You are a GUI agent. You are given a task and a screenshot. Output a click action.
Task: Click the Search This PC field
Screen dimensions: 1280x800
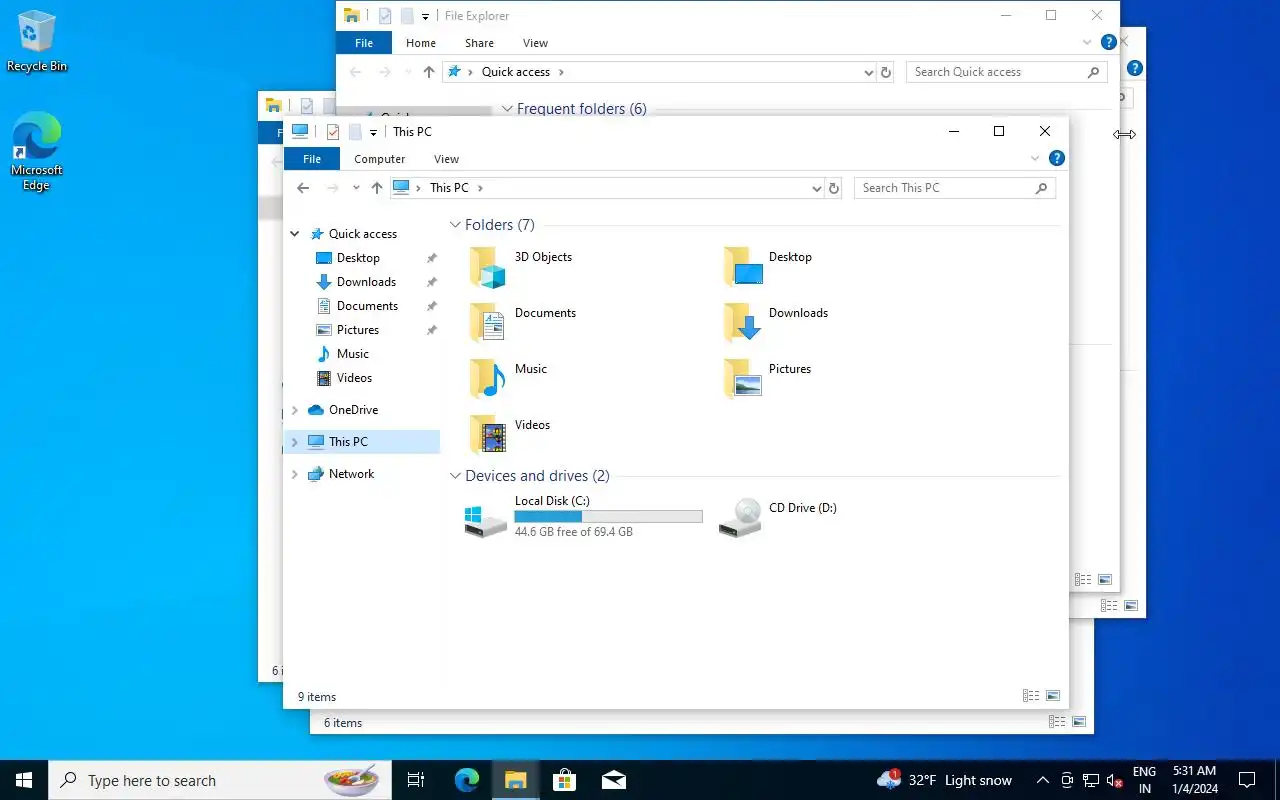954,188
